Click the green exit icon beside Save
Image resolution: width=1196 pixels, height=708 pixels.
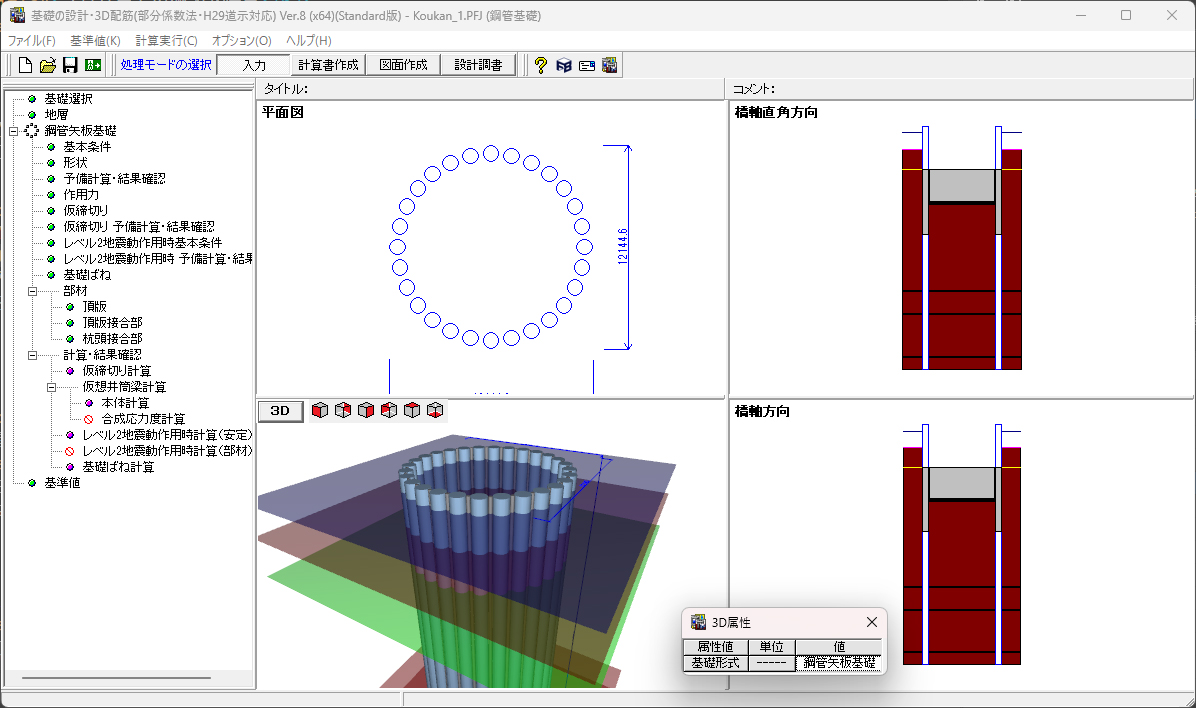[x=93, y=65]
